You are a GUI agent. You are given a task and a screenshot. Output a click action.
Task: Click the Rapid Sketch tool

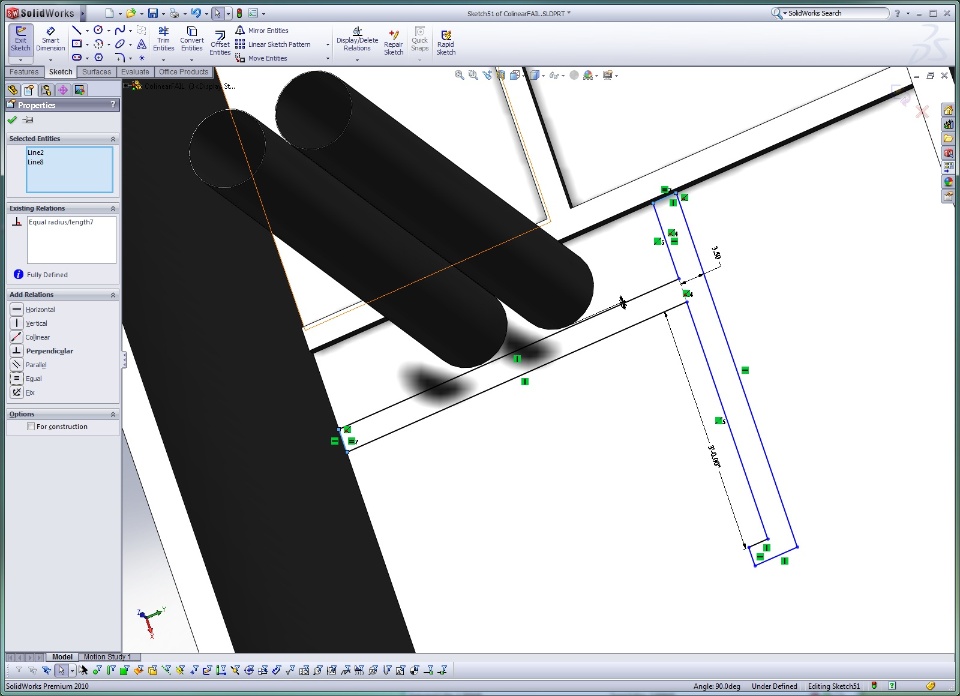click(446, 43)
